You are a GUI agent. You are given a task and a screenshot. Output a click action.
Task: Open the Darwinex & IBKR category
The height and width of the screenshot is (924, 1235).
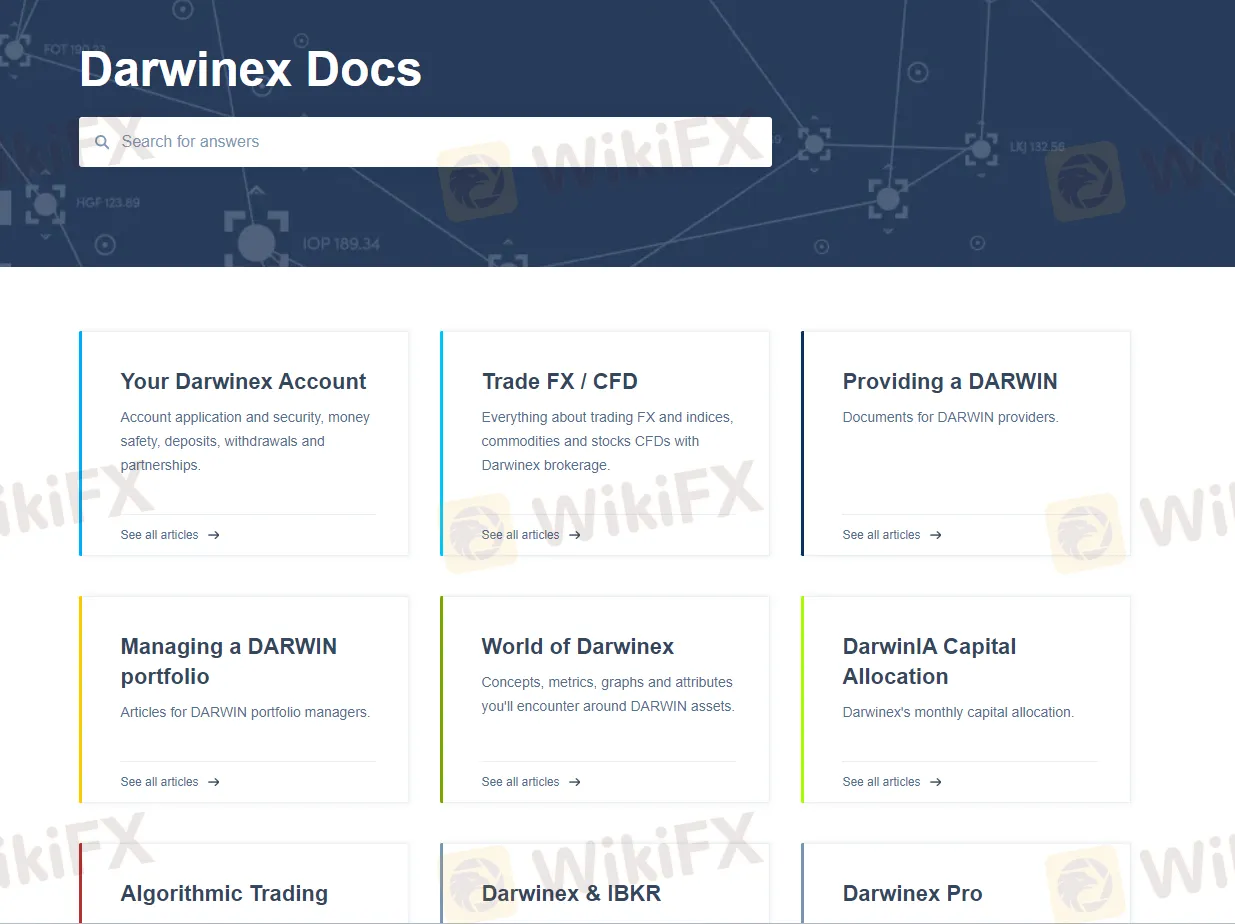(x=571, y=893)
